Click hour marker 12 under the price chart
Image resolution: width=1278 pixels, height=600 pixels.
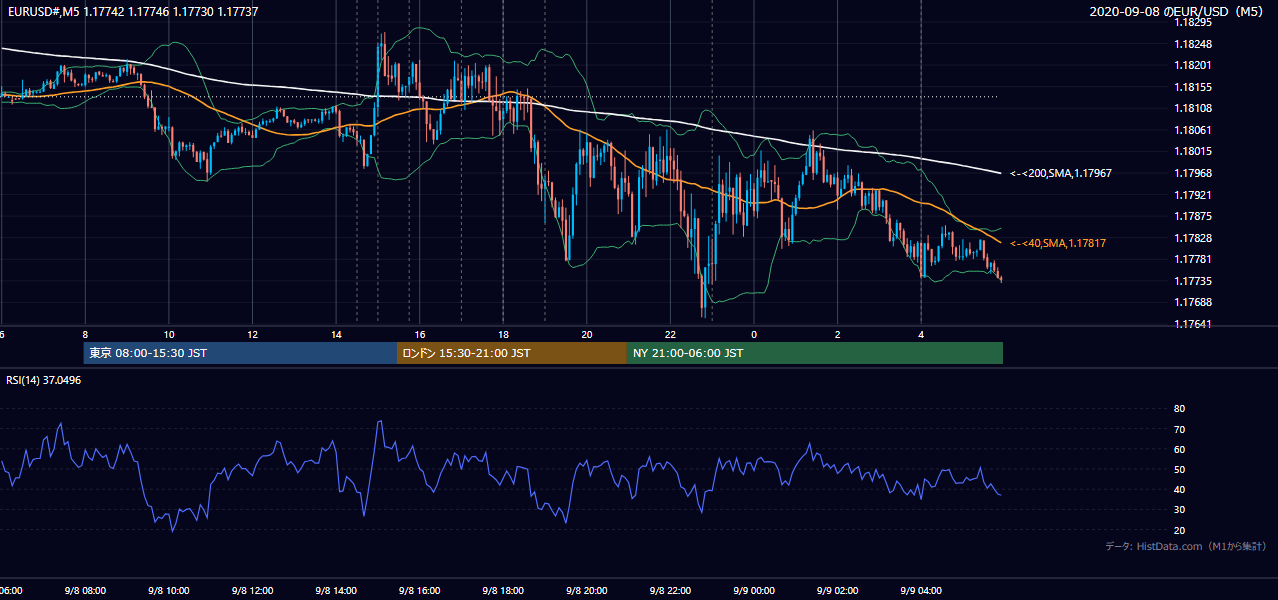[252, 334]
